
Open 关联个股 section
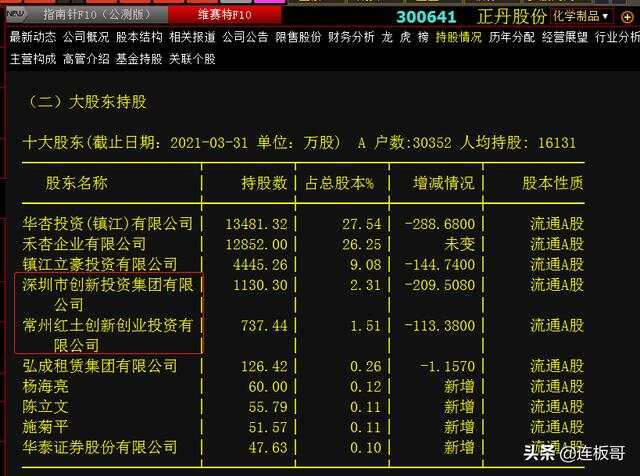point(192,59)
